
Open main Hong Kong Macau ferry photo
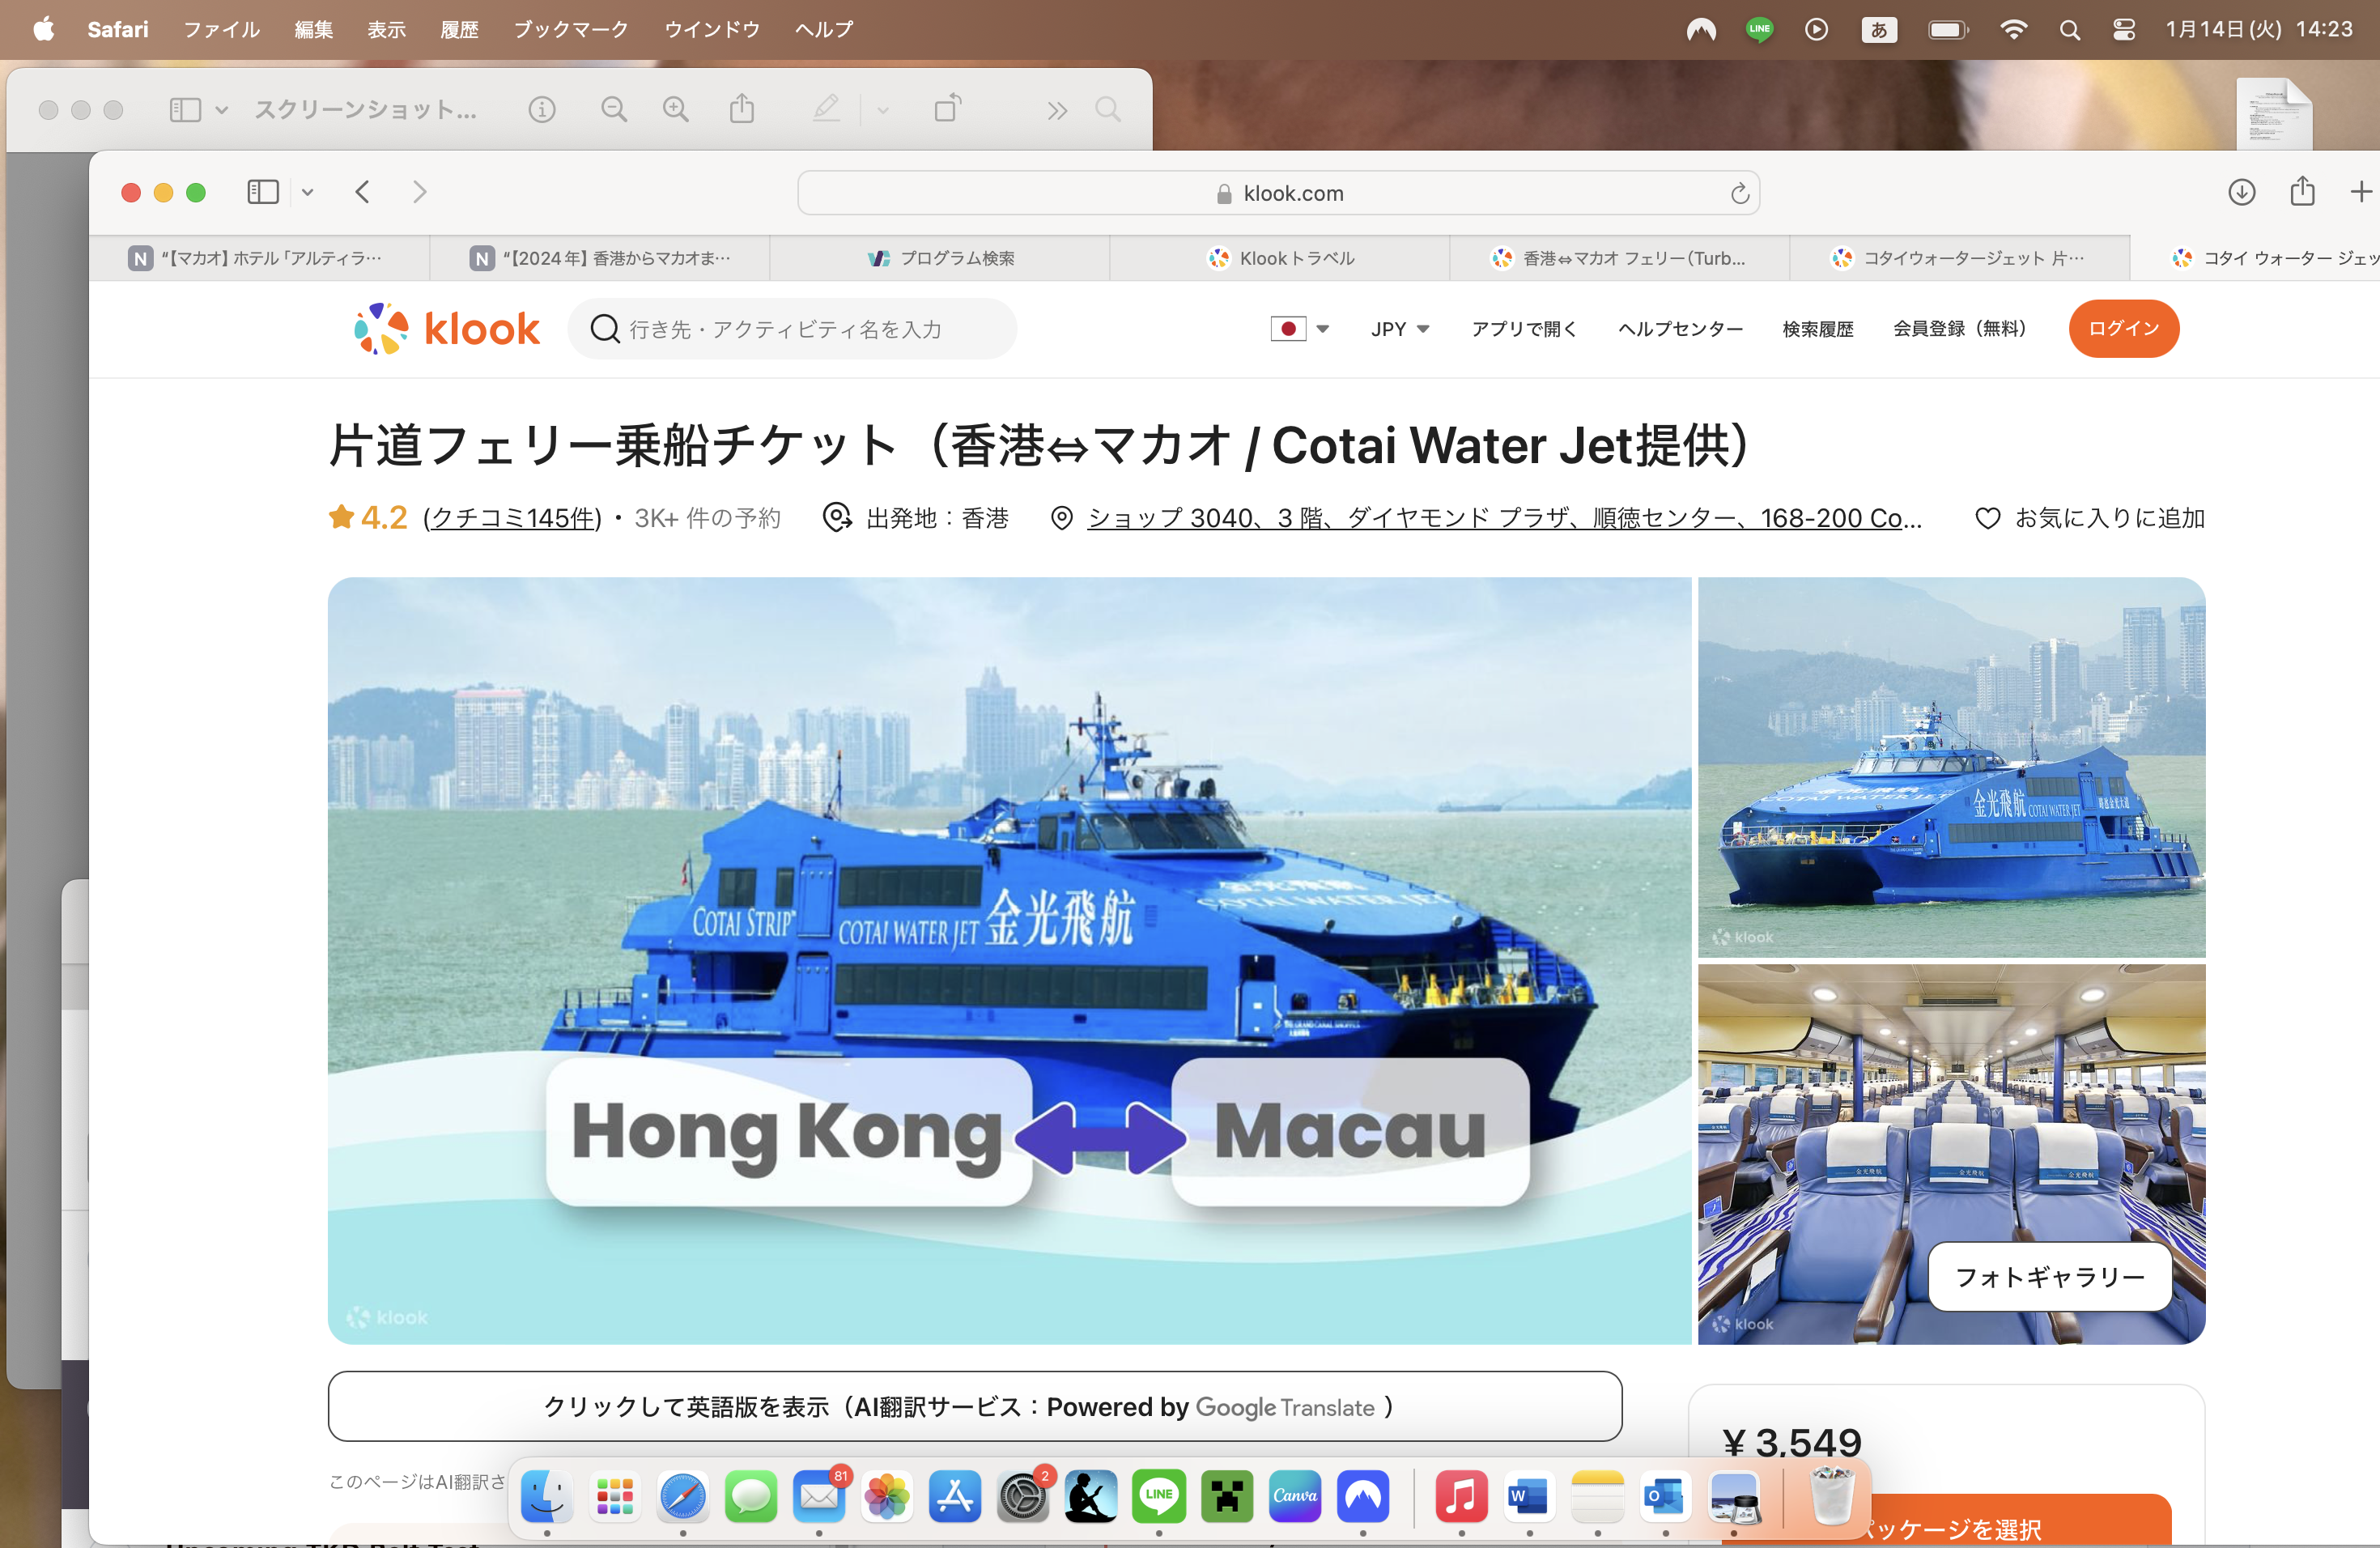(x=1009, y=960)
